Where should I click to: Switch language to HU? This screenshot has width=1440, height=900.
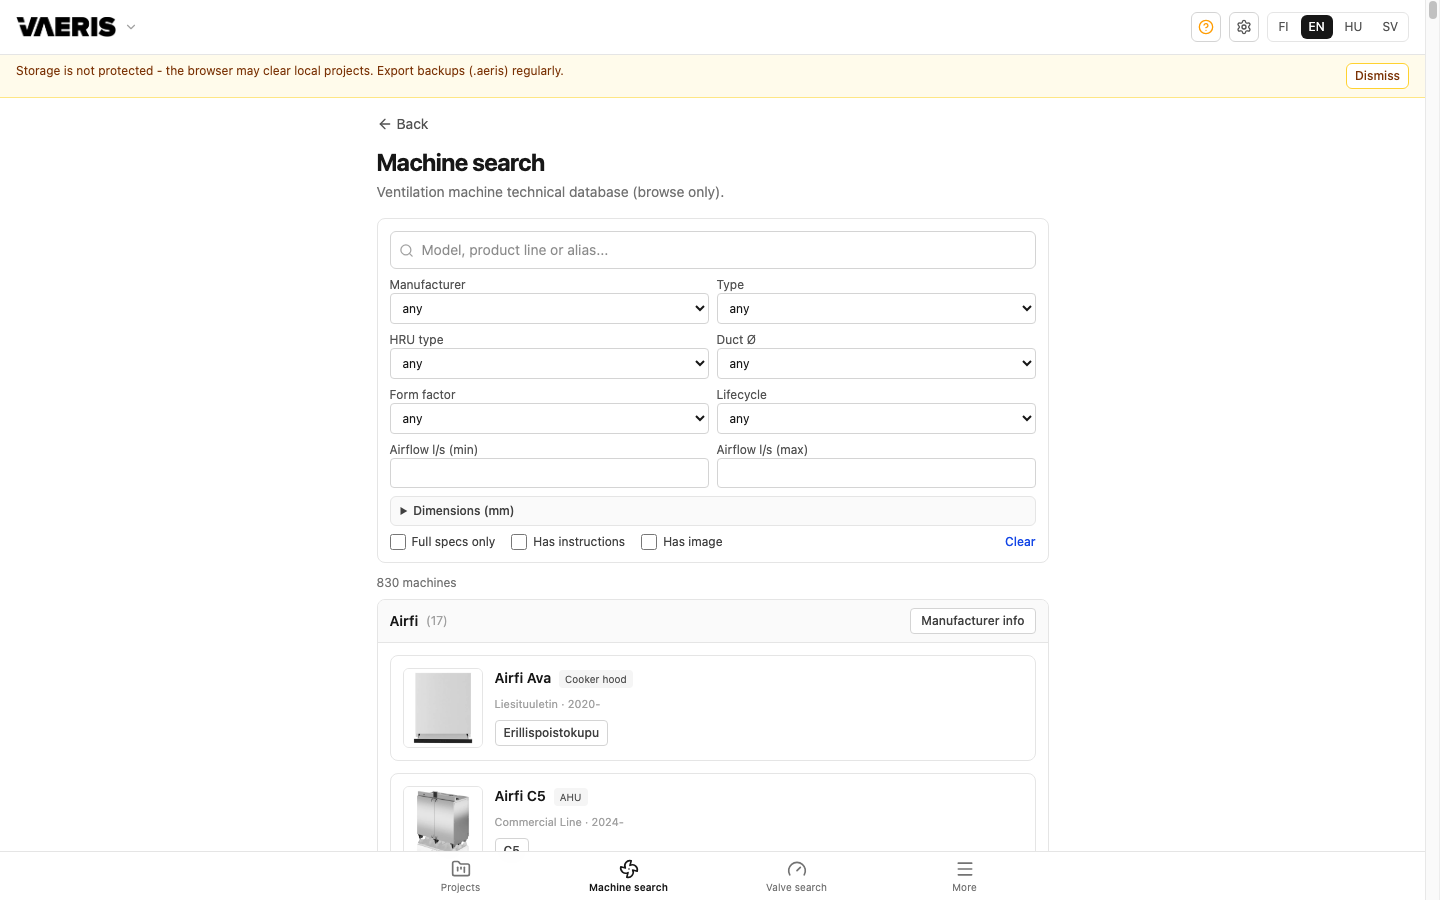(1353, 27)
